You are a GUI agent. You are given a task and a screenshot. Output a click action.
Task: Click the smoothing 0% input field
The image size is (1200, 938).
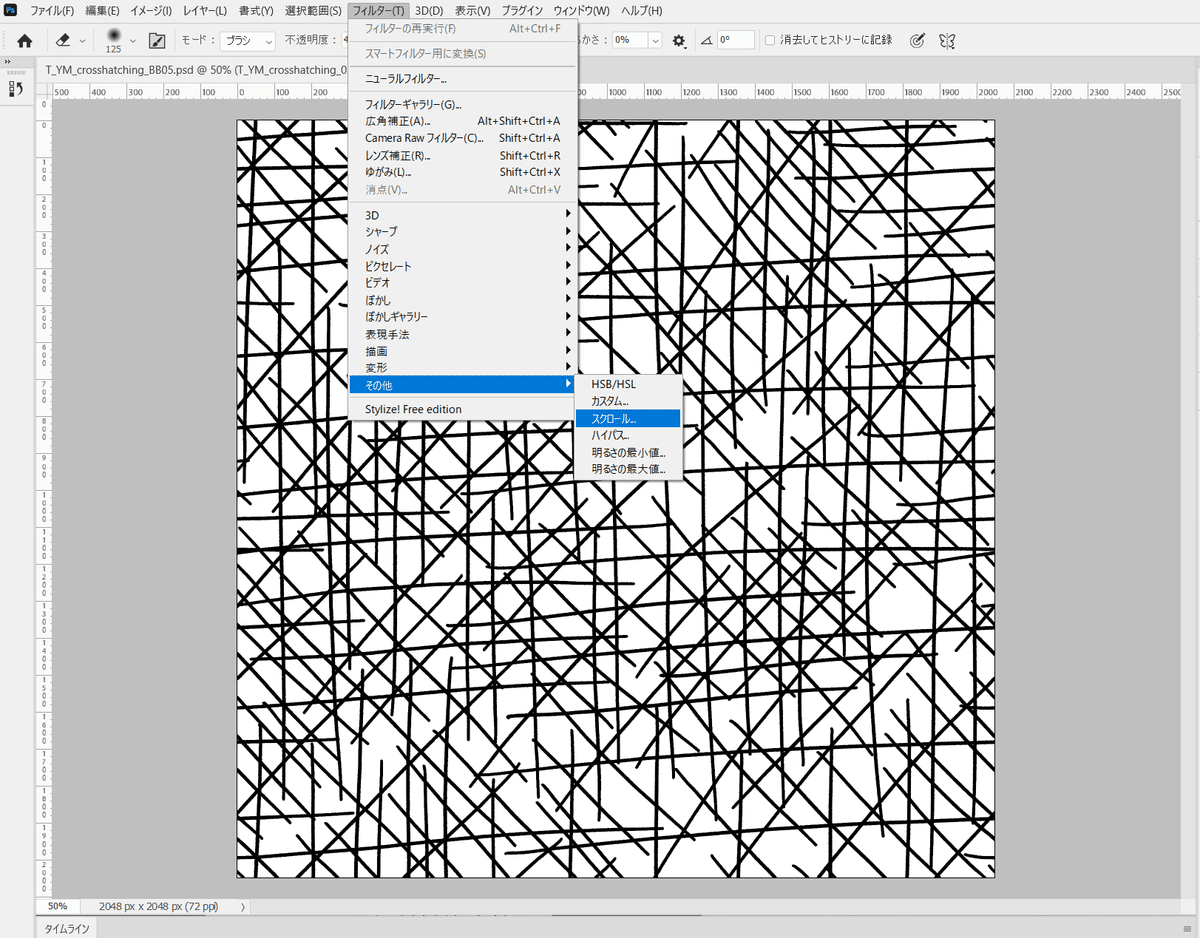coord(629,41)
